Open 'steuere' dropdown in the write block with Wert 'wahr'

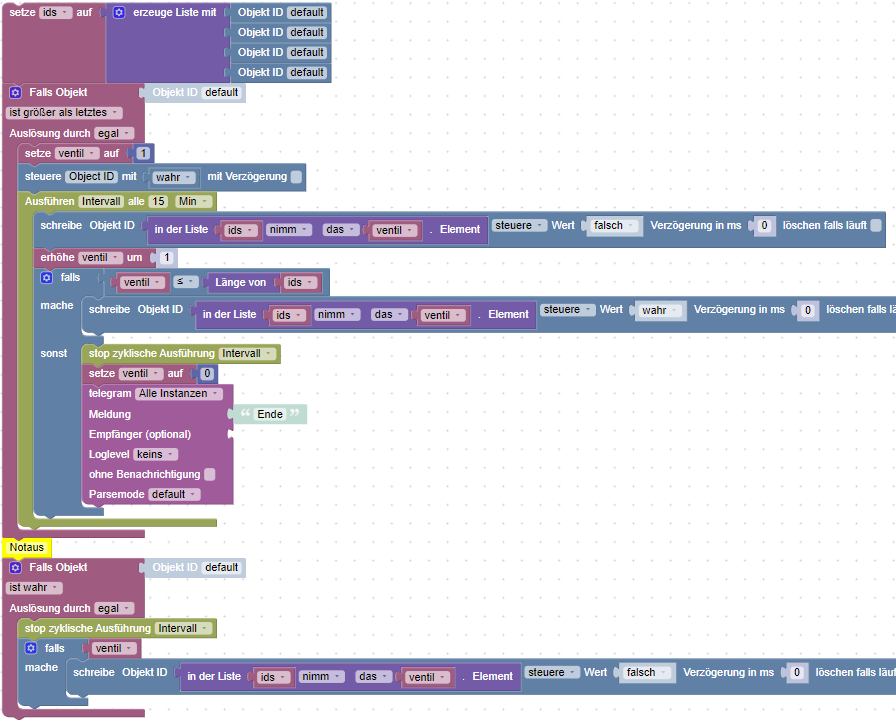pos(567,310)
